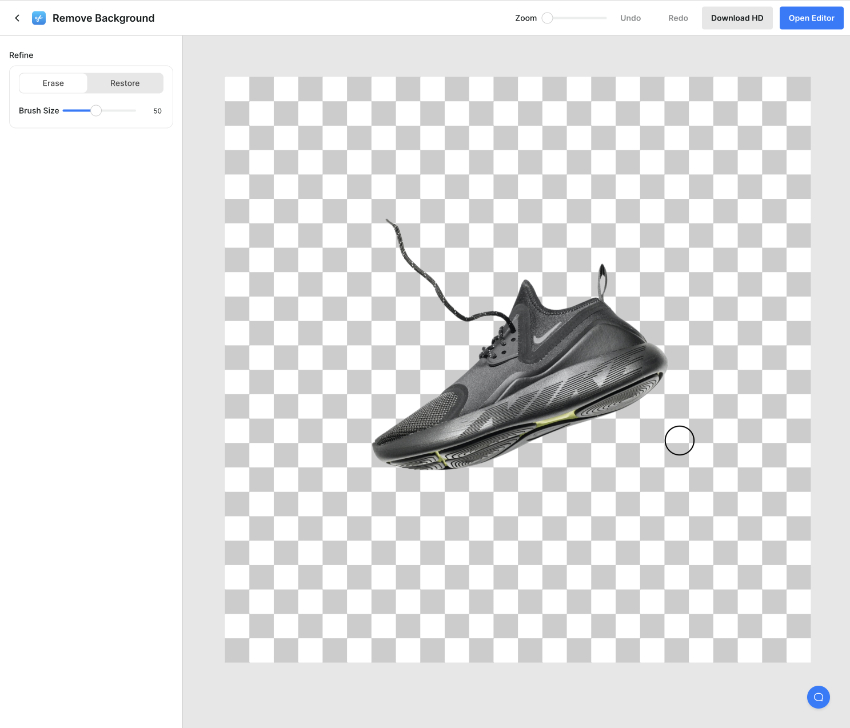Click Undo in the top bar
Screen dimensions: 850x728
[630, 18]
